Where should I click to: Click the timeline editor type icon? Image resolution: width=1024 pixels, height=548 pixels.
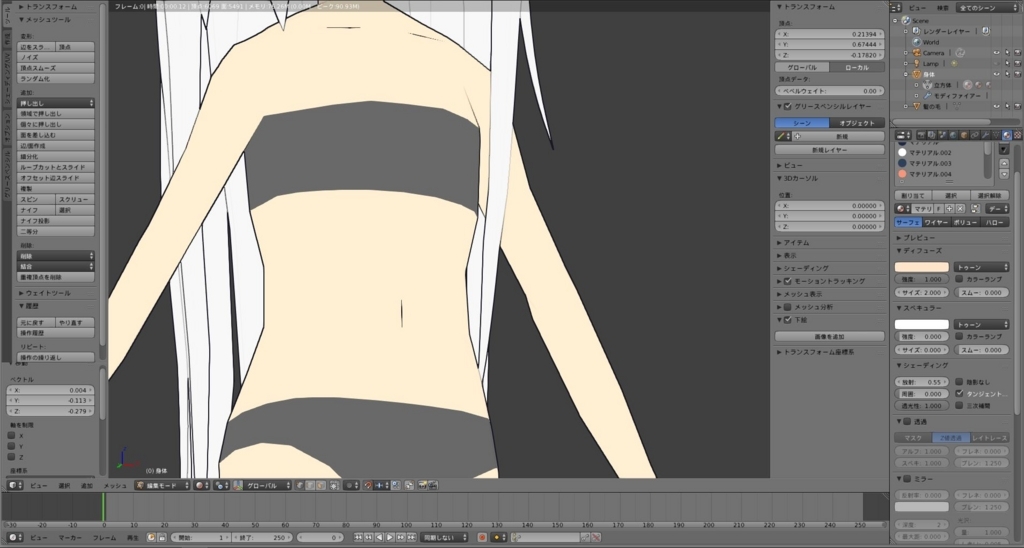point(14,538)
